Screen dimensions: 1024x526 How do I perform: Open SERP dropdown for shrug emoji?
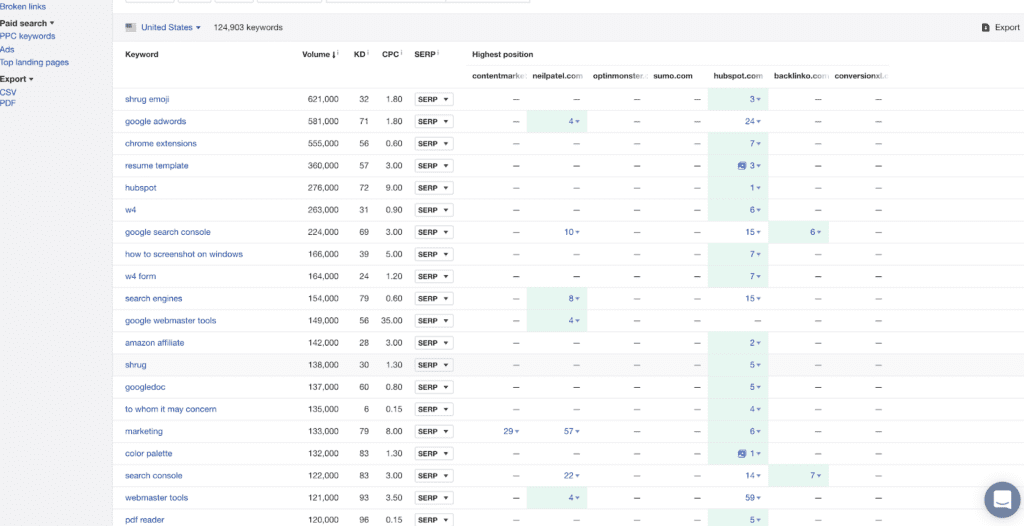coord(434,99)
